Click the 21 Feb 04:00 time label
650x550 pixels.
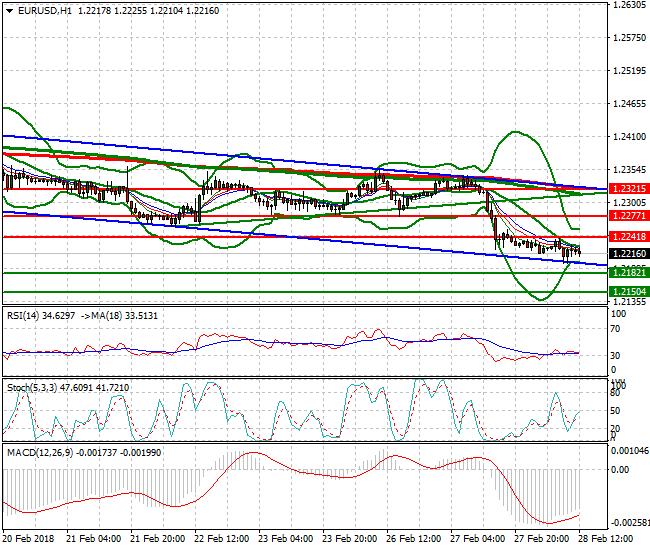94,539
